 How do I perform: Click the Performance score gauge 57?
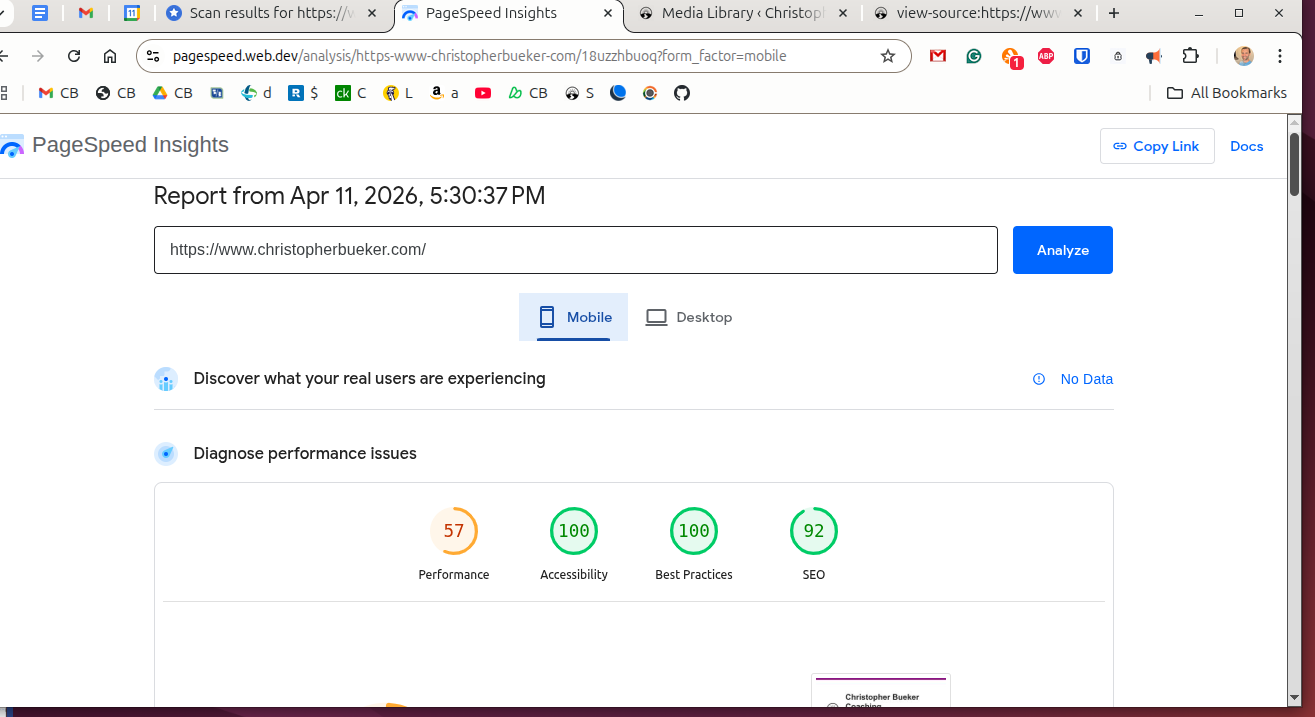[454, 531]
